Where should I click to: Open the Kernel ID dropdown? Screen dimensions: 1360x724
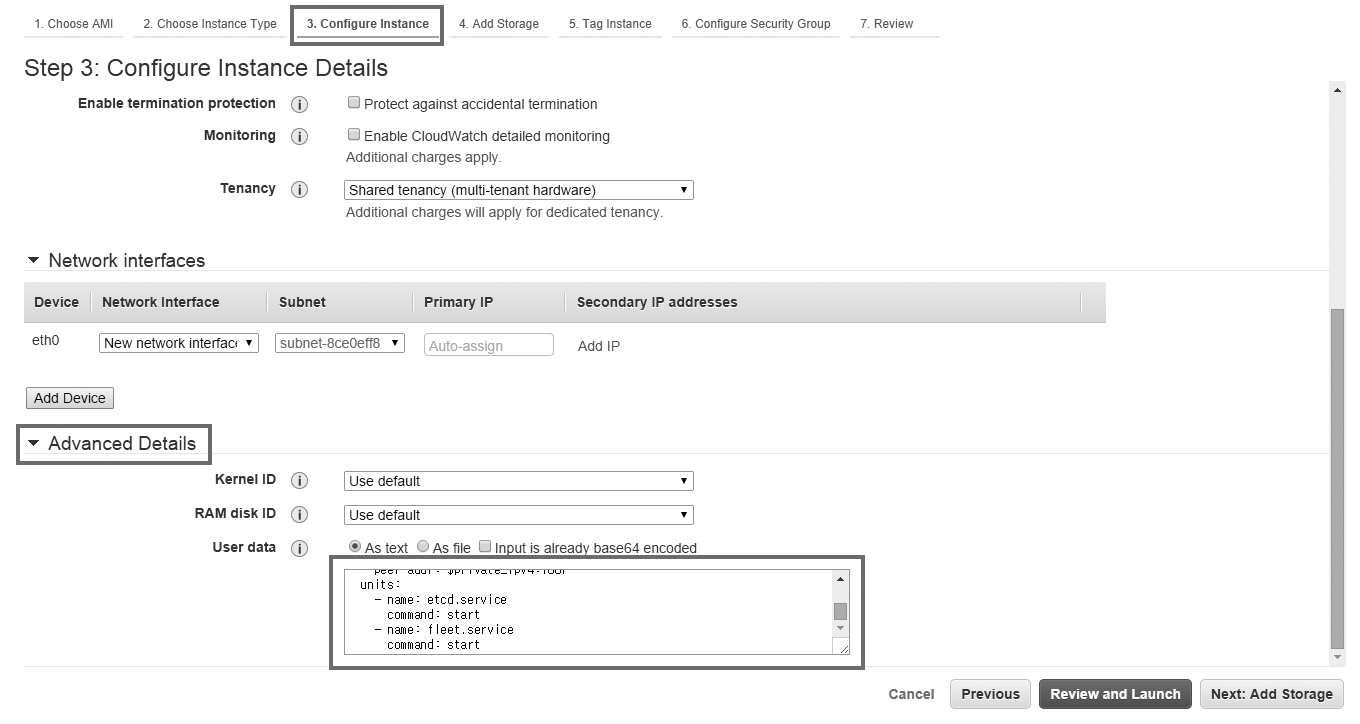(518, 481)
